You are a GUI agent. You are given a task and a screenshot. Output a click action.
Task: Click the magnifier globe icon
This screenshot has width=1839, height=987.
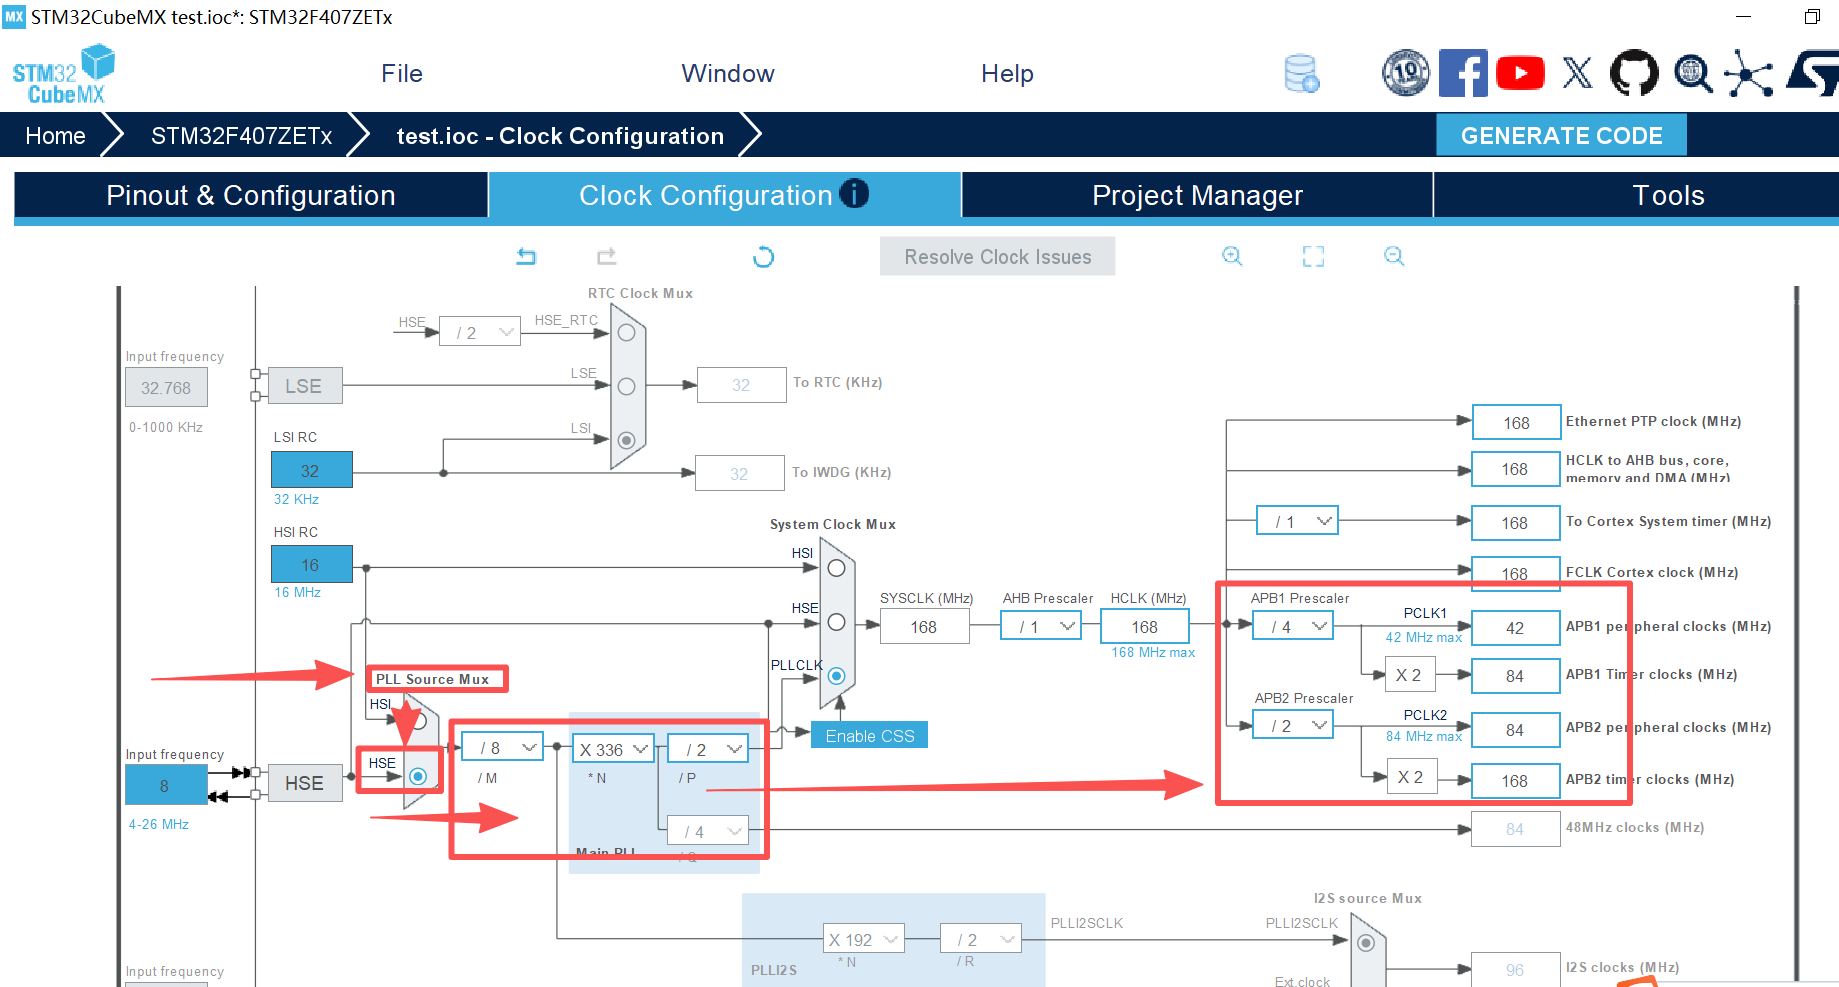pos(1692,73)
